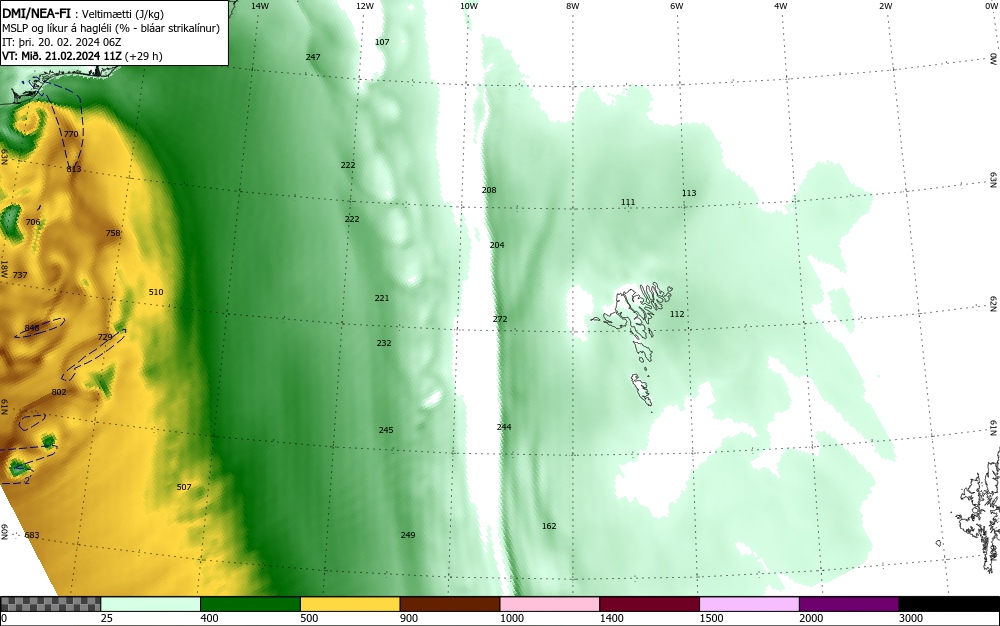
Task: Click the 12W longitude label
Action: (x=364, y=6)
